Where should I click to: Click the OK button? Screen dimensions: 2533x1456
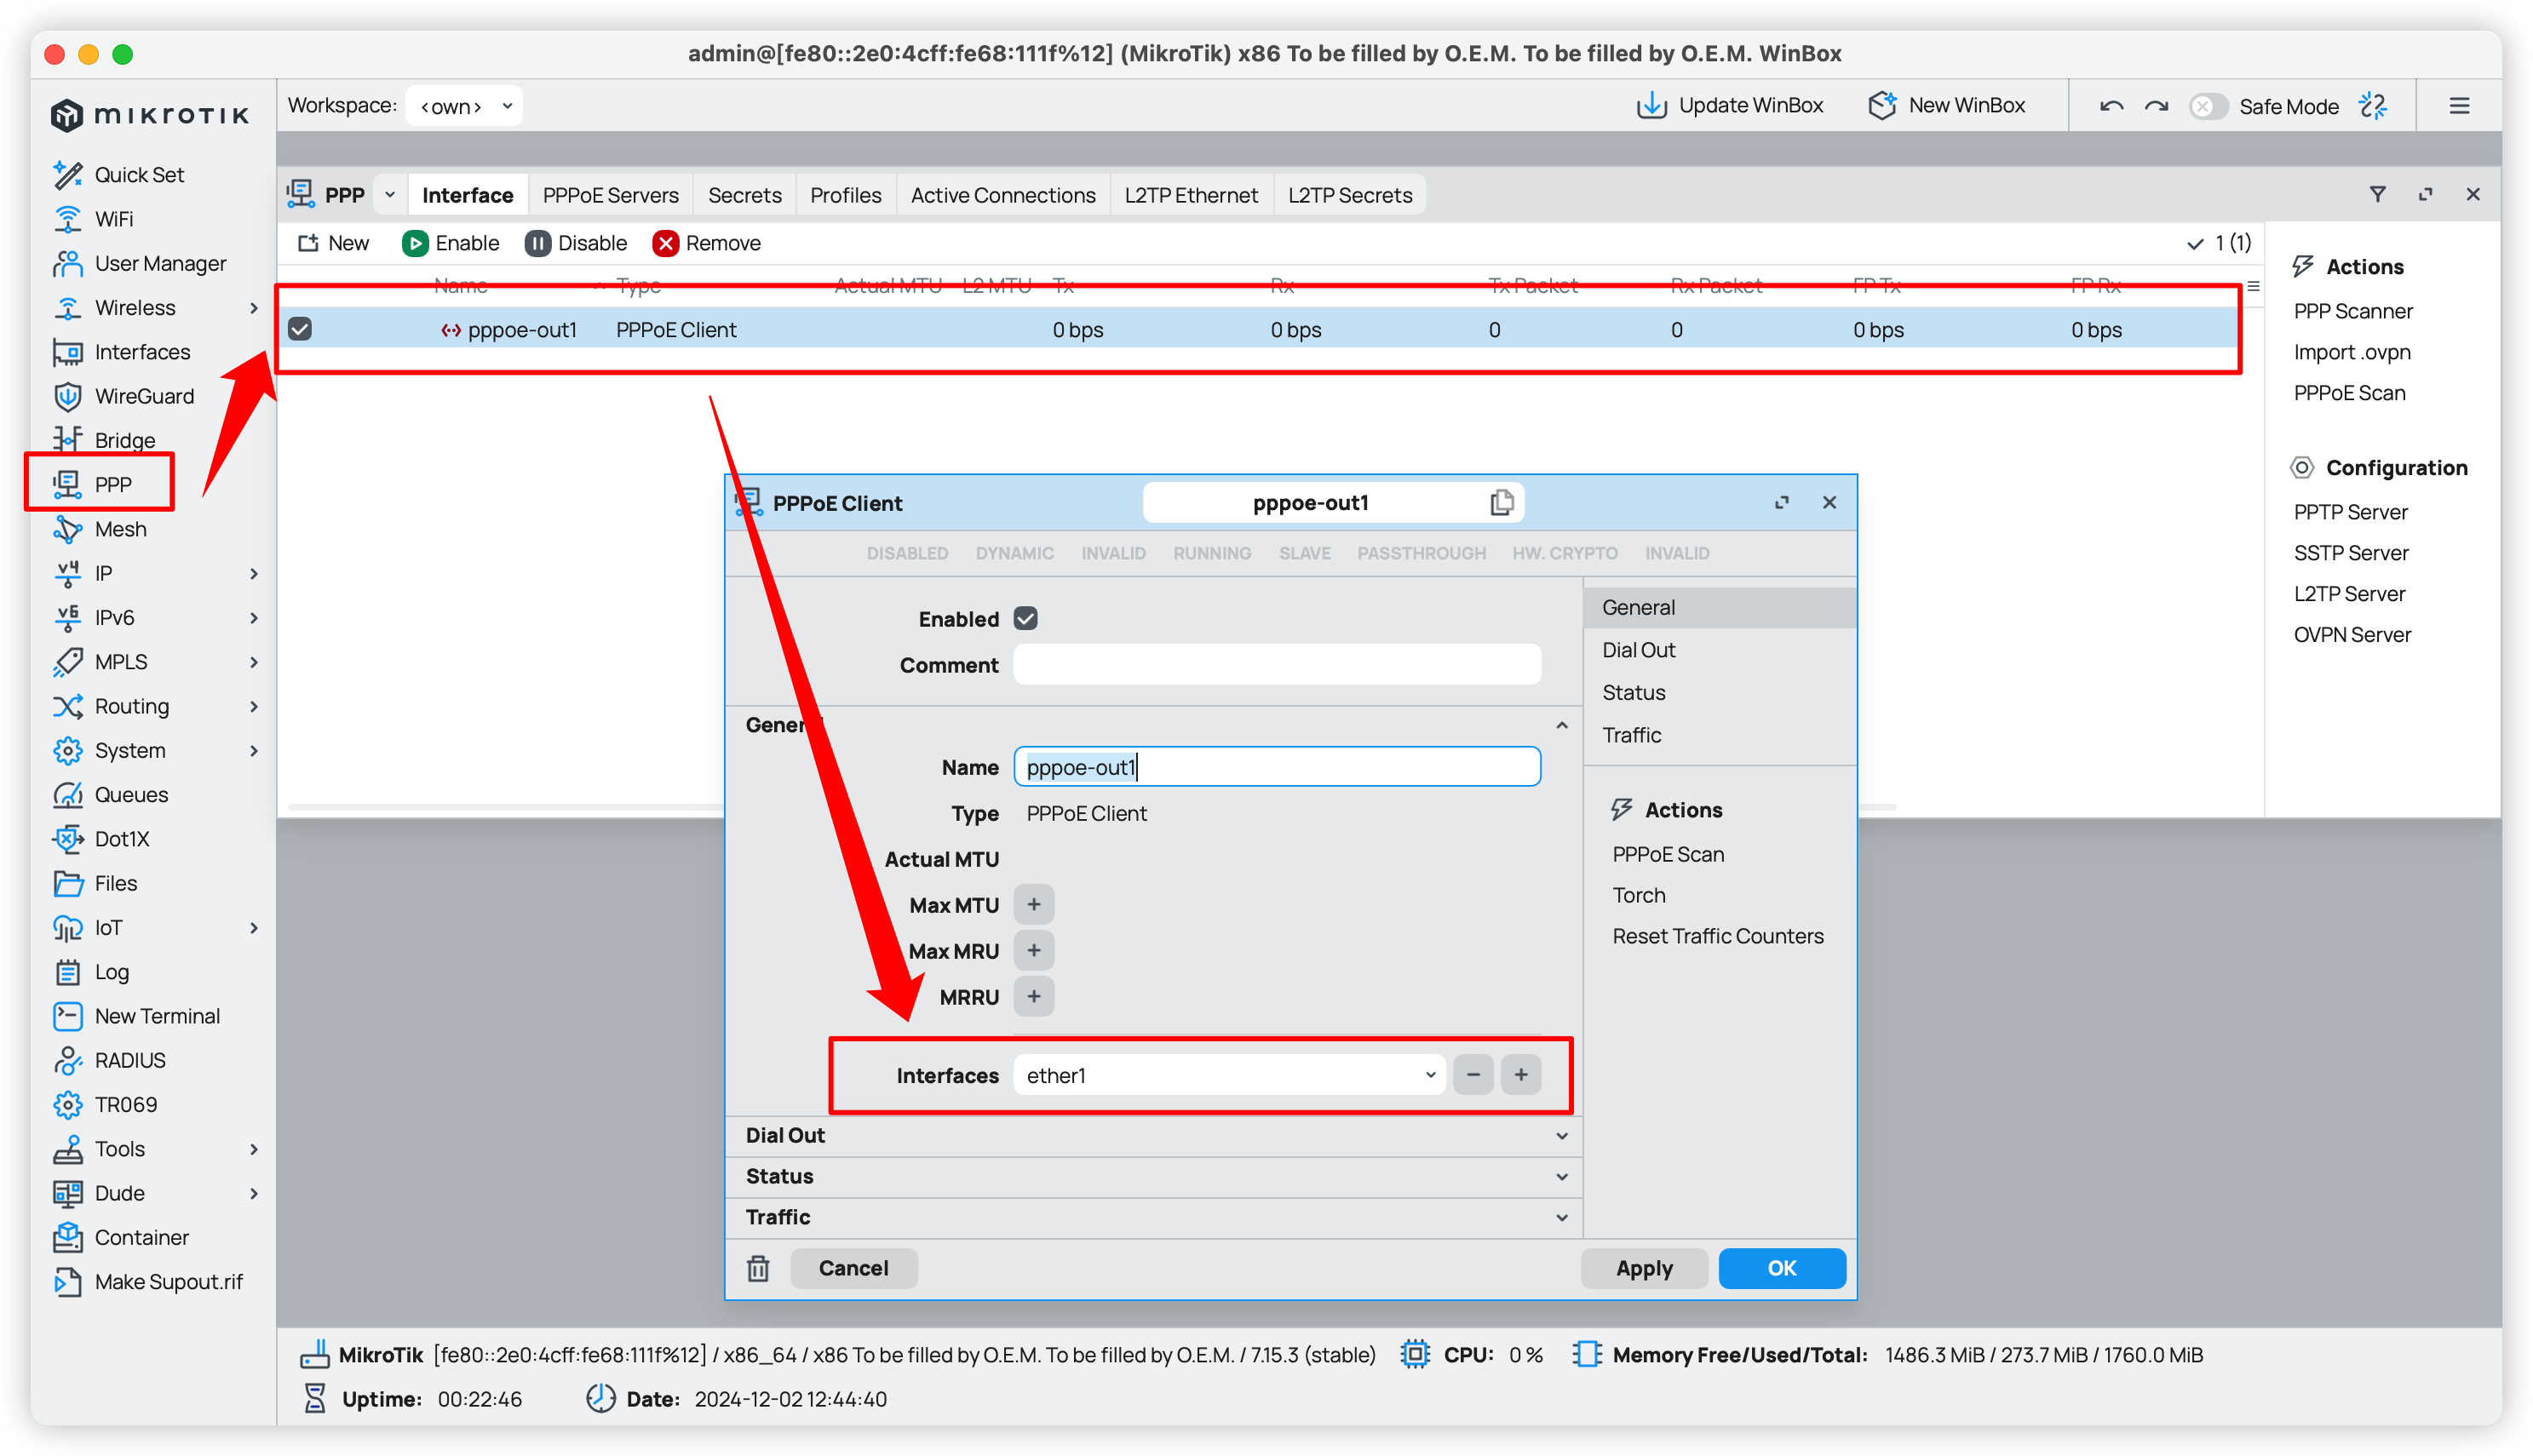click(x=1781, y=1268)
